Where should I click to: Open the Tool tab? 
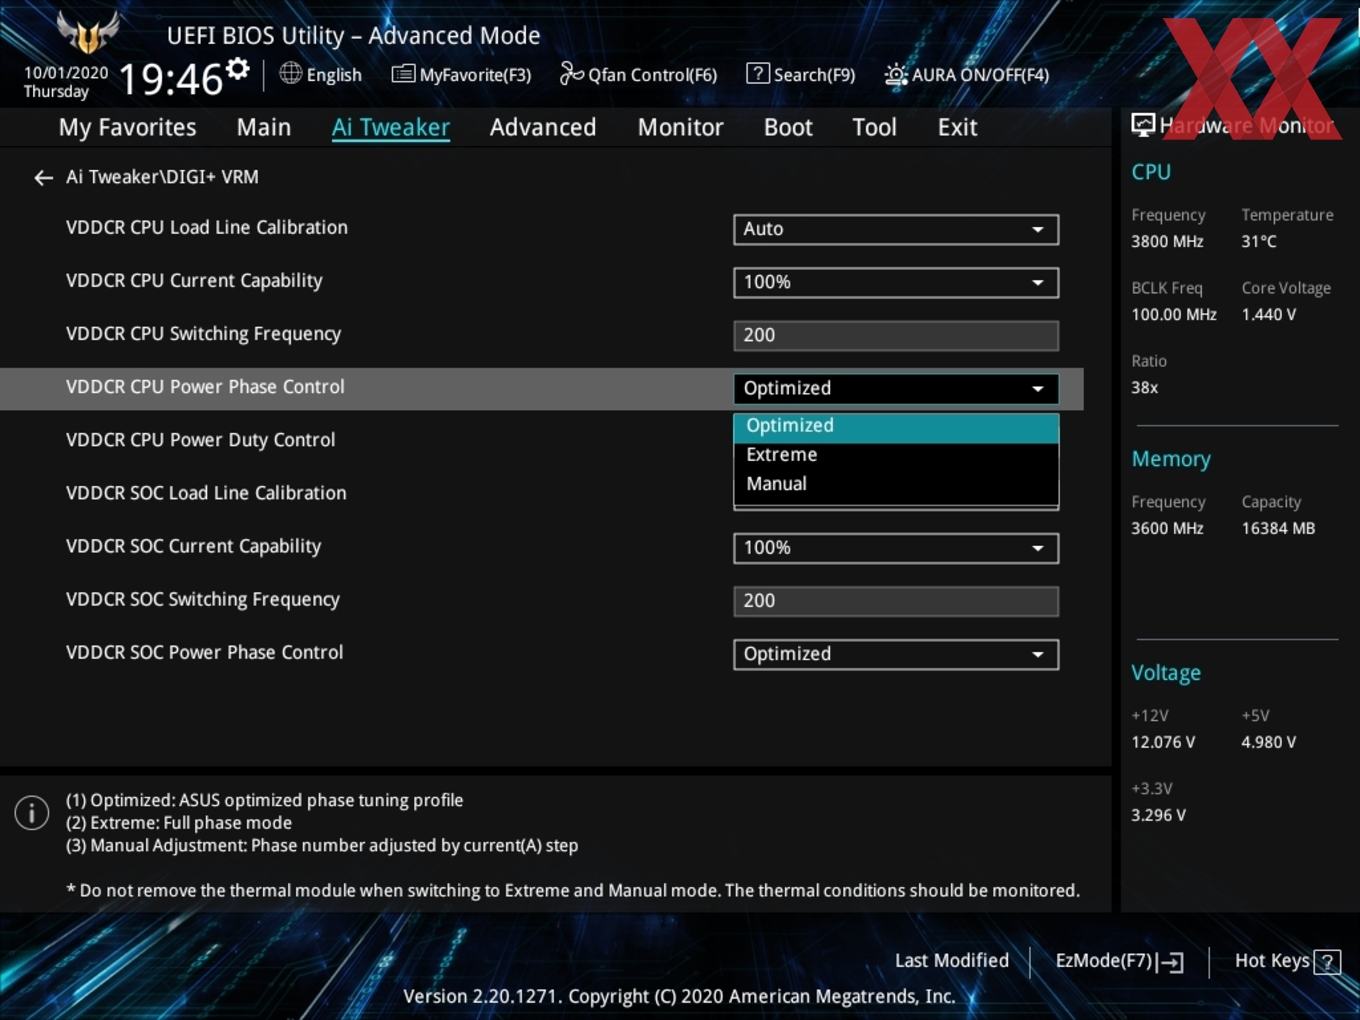(874, 128)
